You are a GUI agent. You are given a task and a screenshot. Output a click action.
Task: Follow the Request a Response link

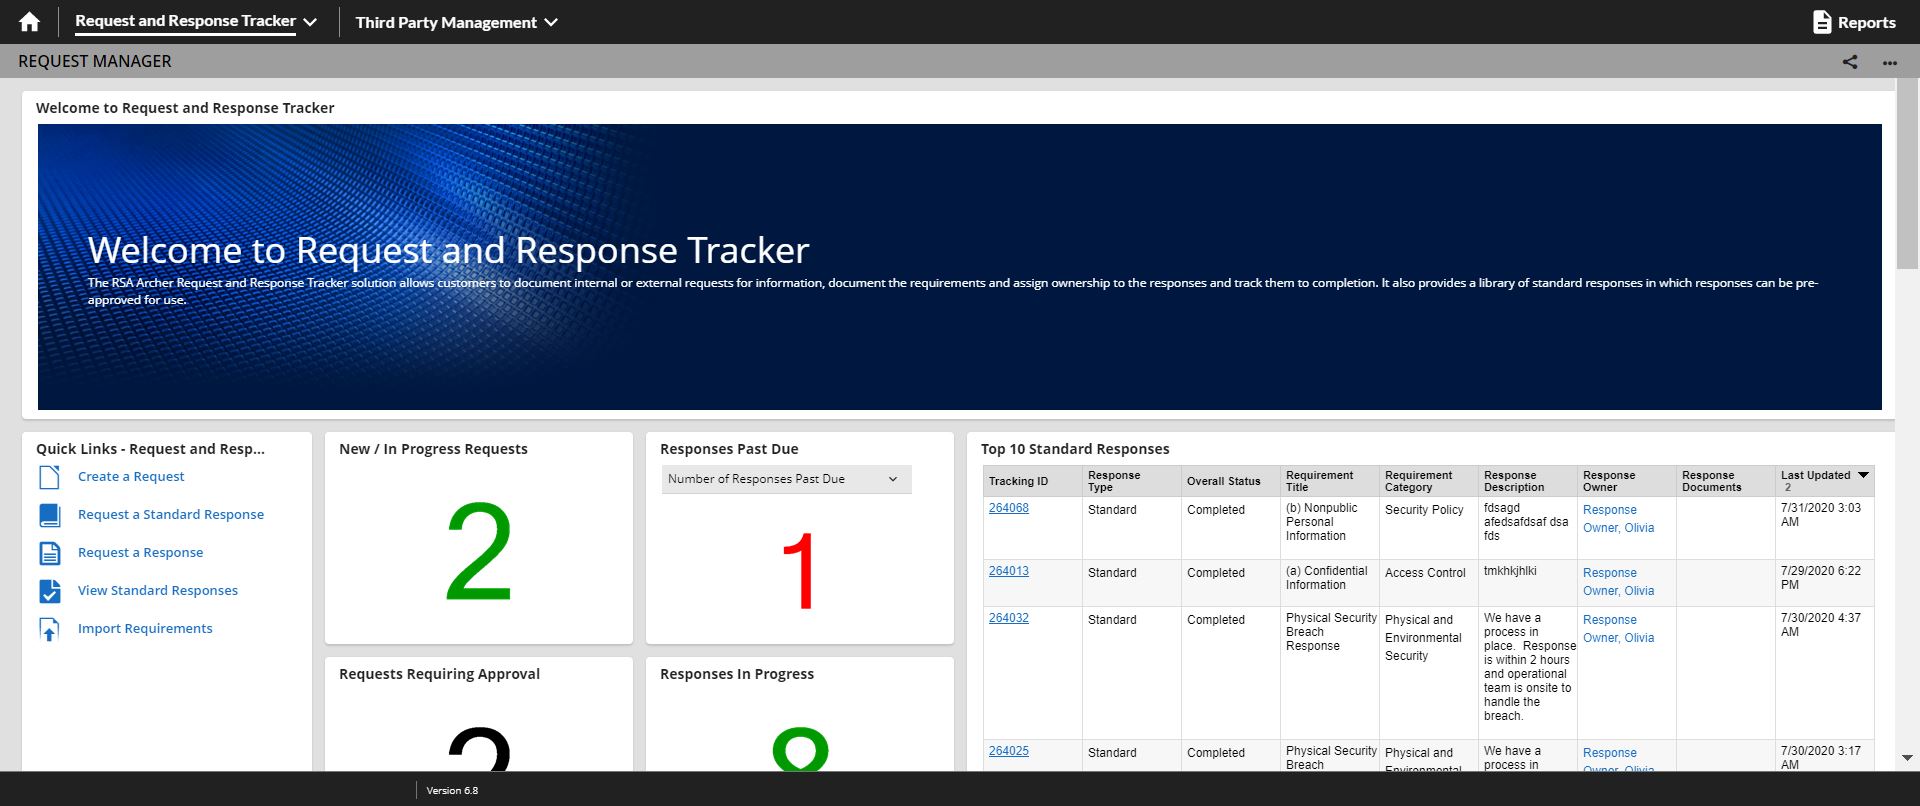pyautogui.click(x=140, y=553)
